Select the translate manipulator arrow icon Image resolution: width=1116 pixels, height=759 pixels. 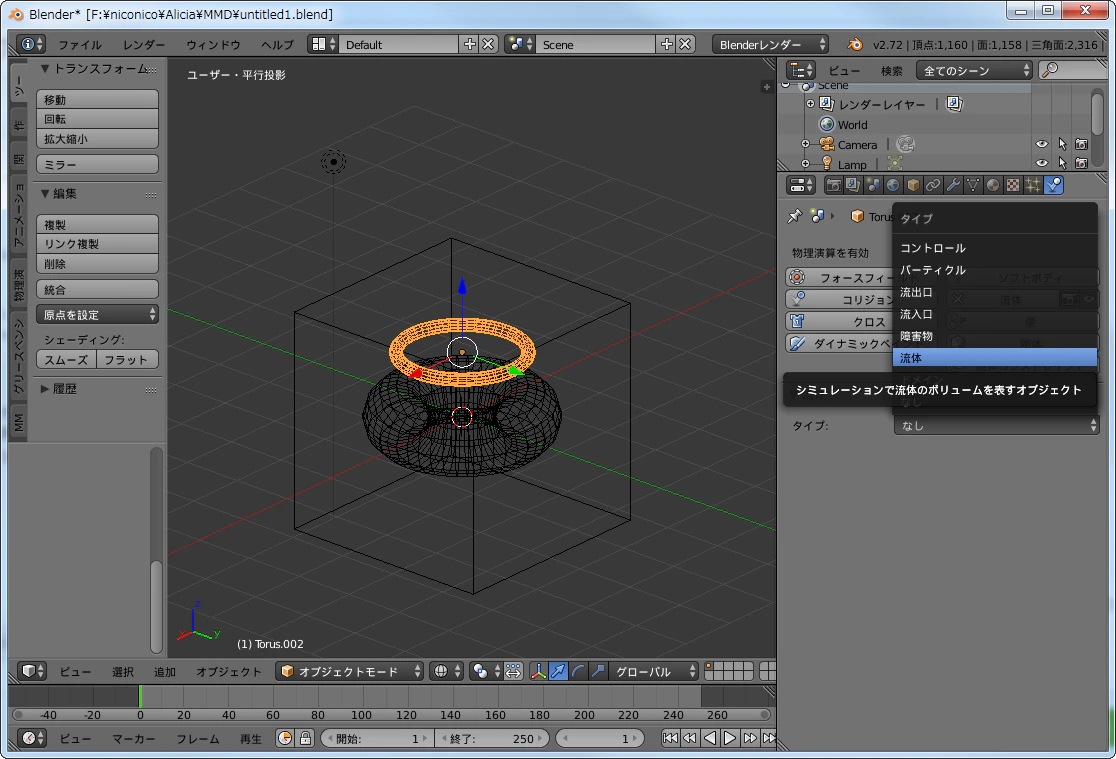[x=559, y=671]
